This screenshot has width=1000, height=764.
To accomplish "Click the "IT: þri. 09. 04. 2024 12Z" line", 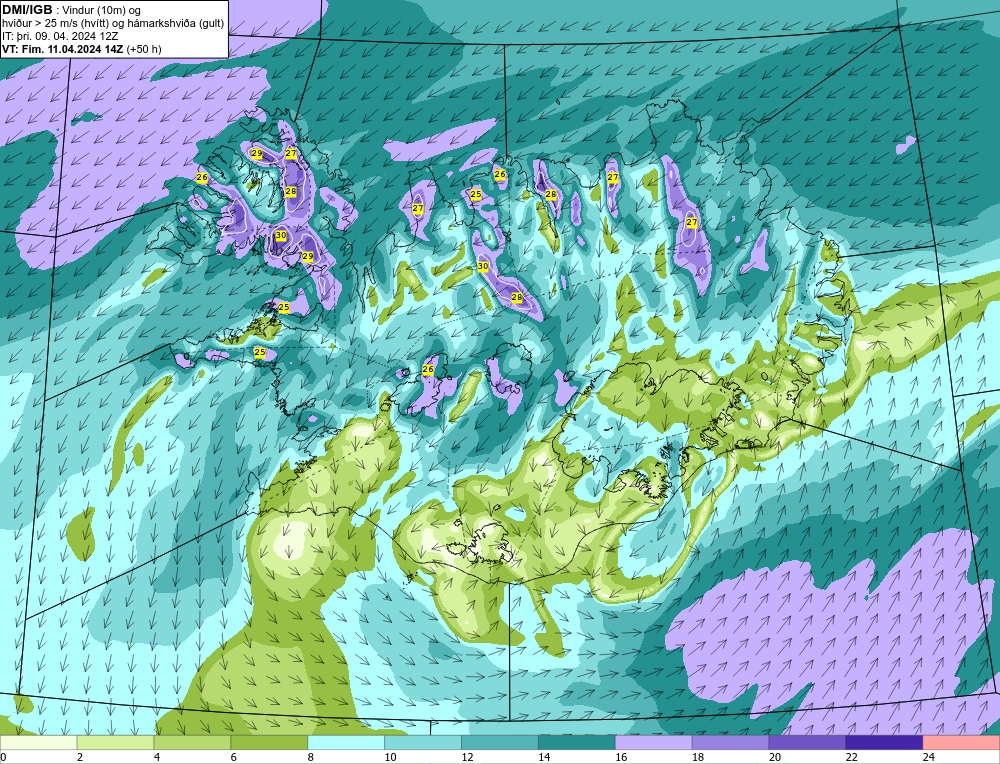I will [x=60, y=36].
